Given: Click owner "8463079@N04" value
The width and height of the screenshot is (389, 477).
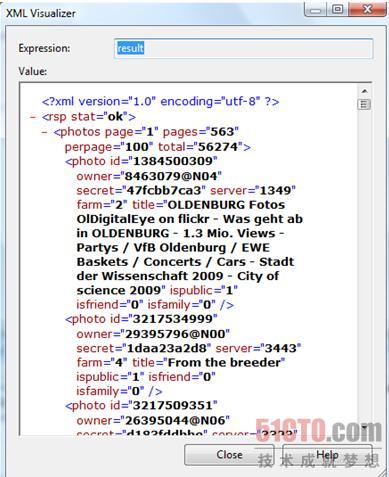Looking at the screenshot, I should pos(171,176).
